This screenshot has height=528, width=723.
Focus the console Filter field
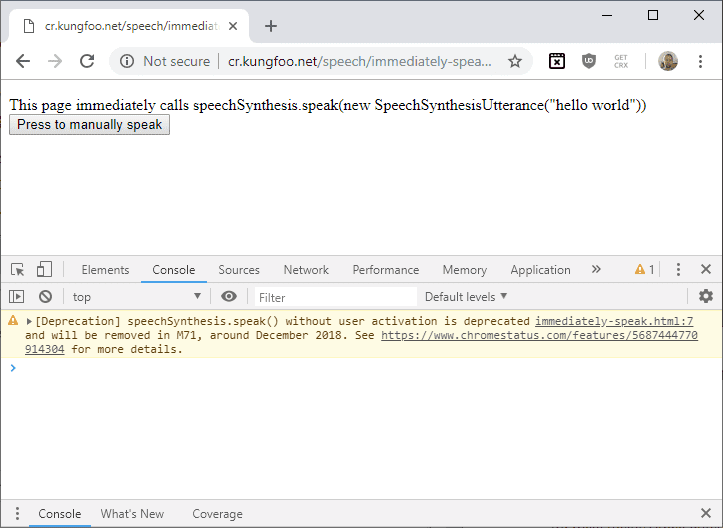click(336, 297)
